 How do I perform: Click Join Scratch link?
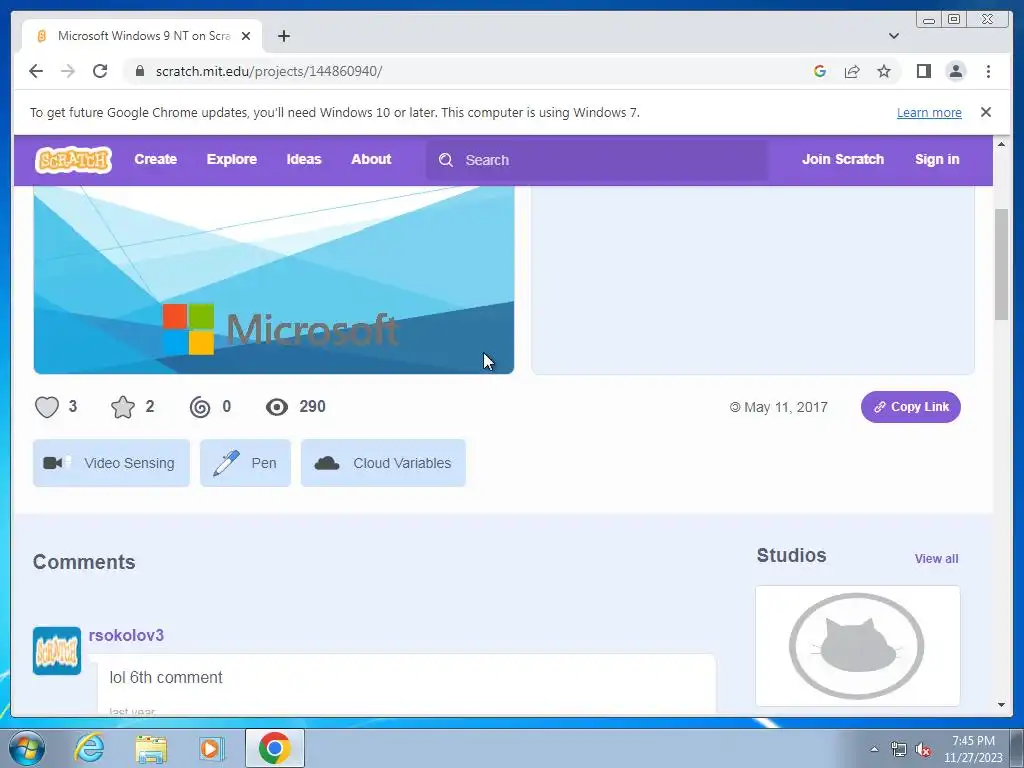click(842, 159)
